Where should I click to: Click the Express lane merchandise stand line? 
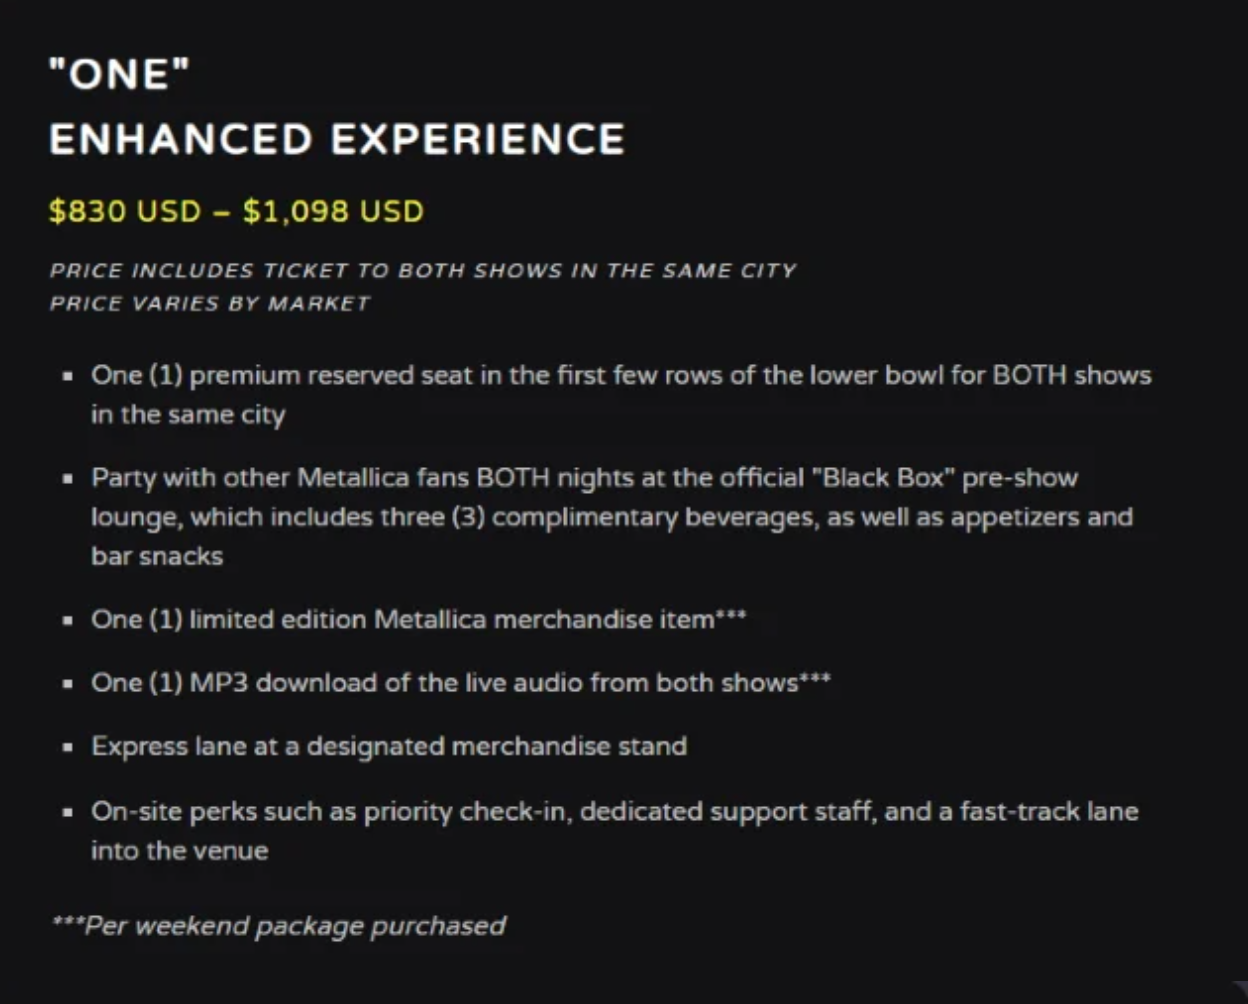point(389,746)
